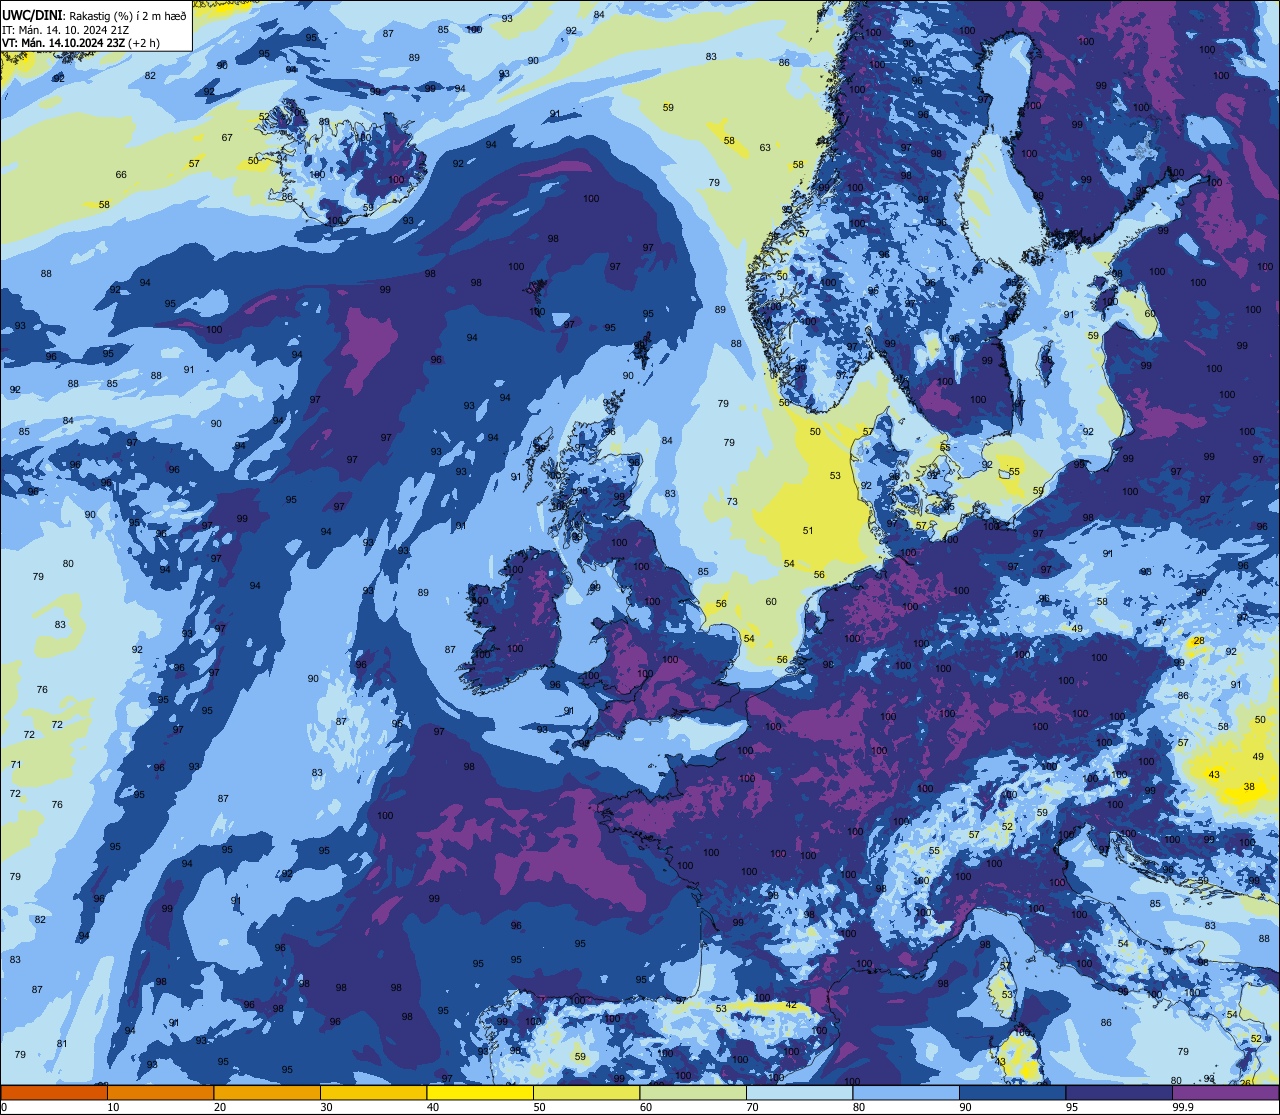Click the '63' humidity value on the map

765,148
